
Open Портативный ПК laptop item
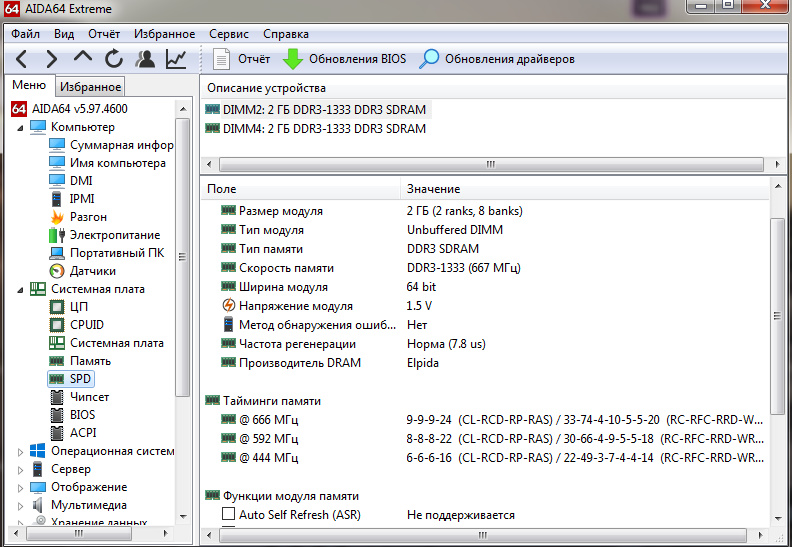(117, 253)
